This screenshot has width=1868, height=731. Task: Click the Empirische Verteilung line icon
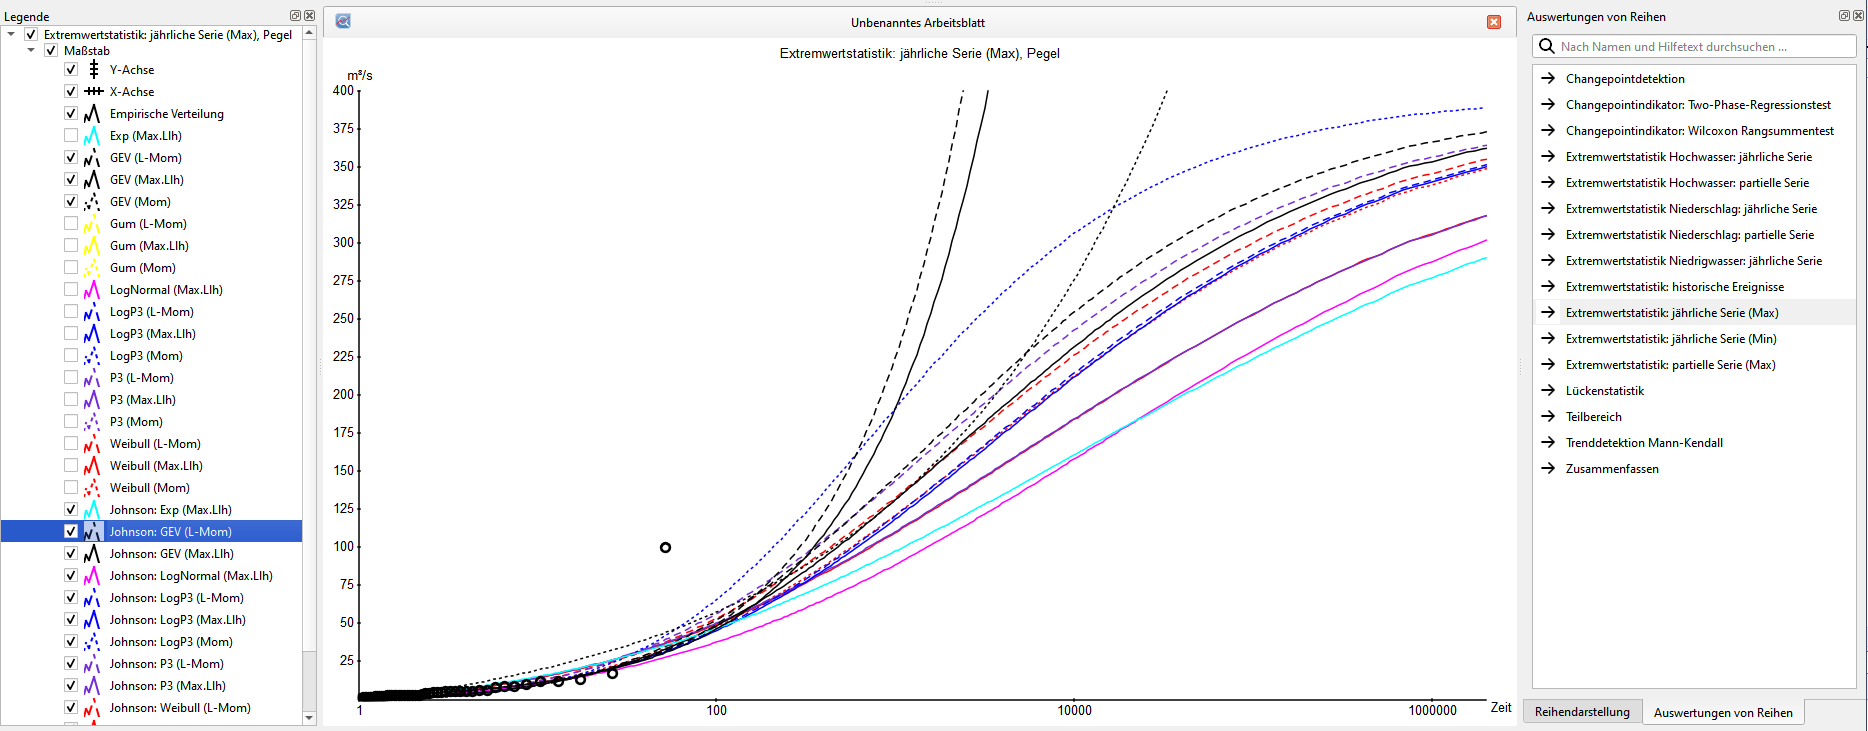click(x=92, y=114)
